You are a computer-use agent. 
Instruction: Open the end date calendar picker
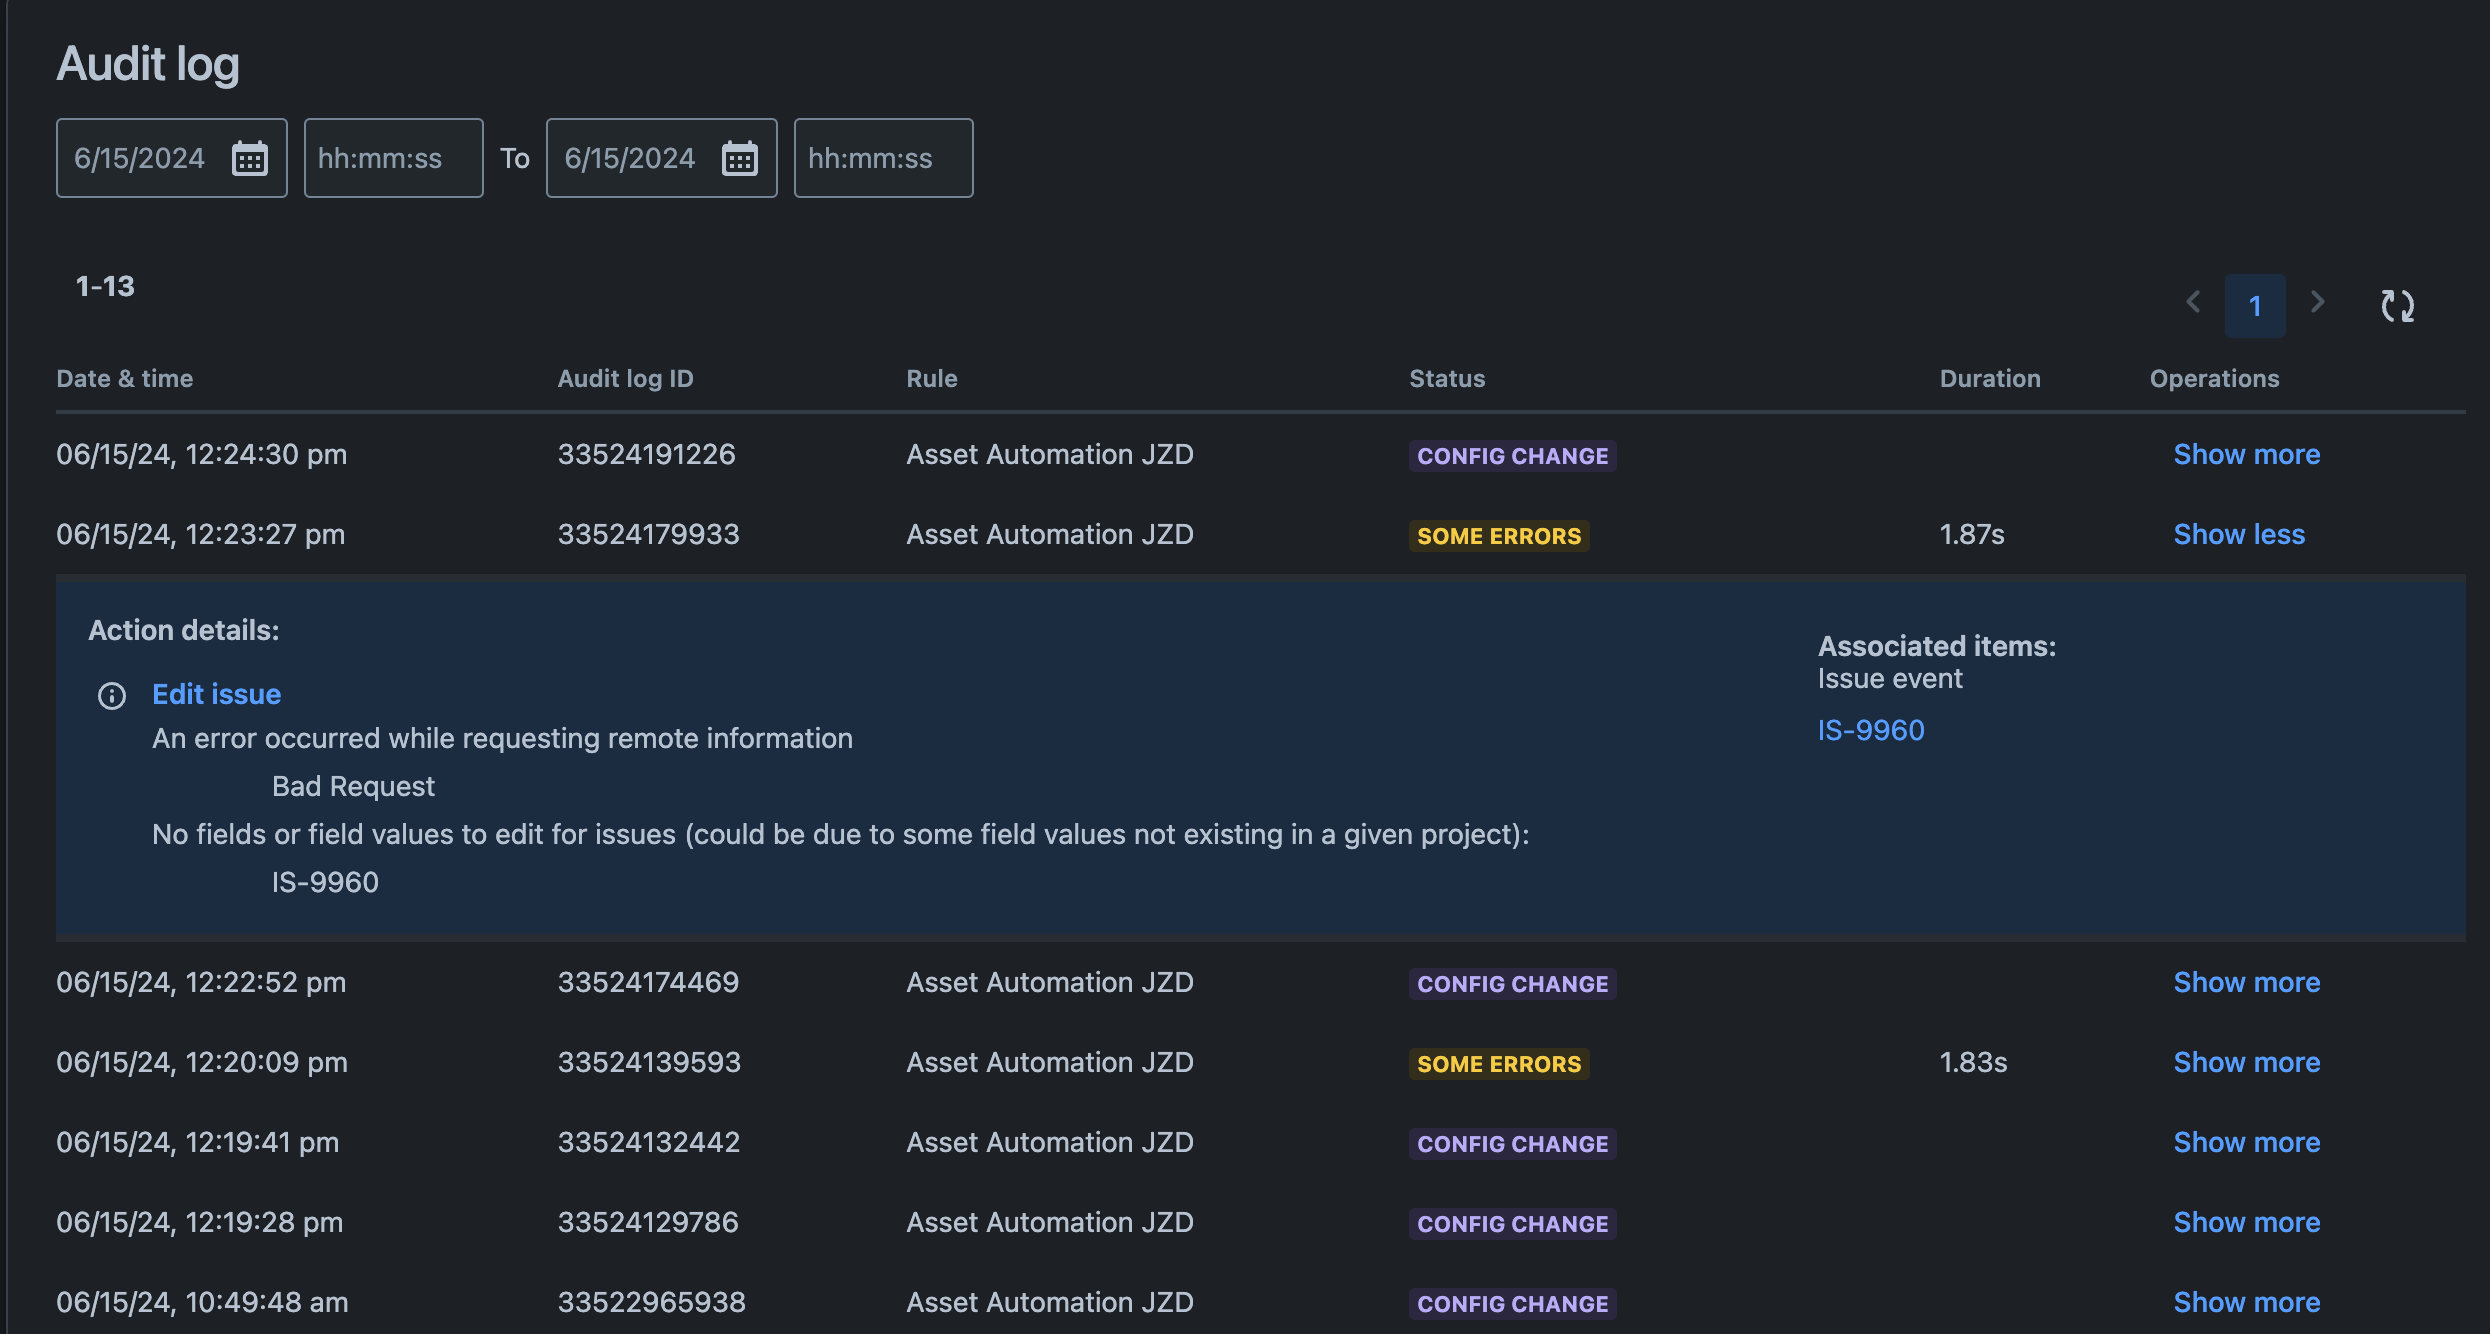740,157
